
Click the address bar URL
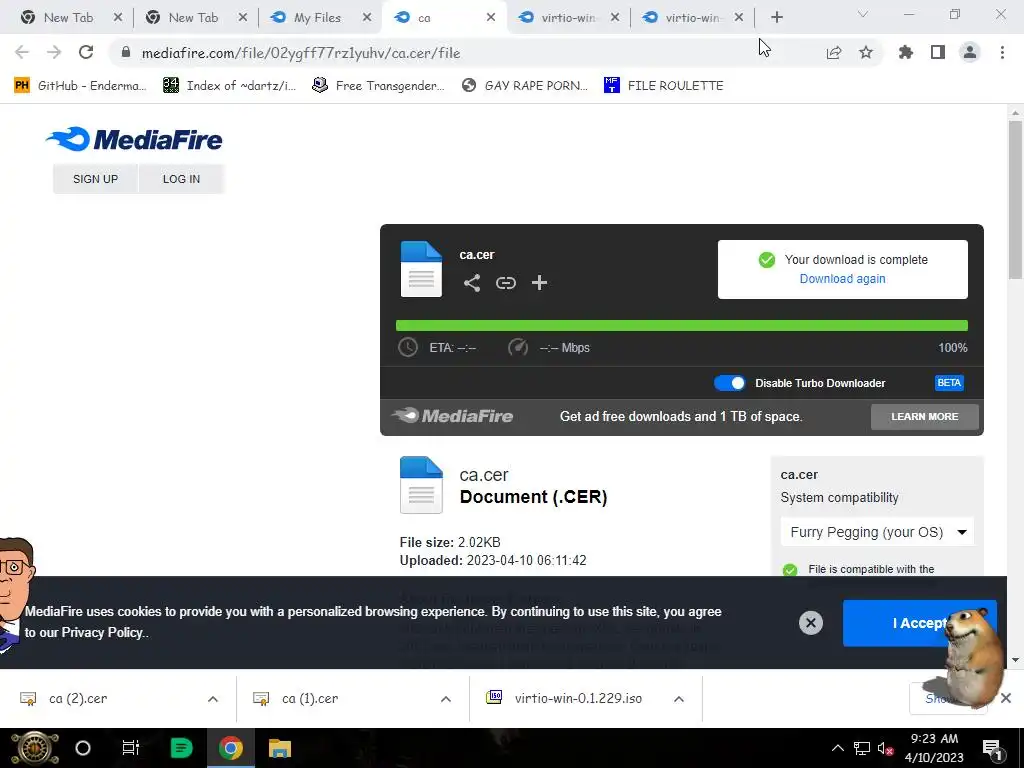(301, 53)
